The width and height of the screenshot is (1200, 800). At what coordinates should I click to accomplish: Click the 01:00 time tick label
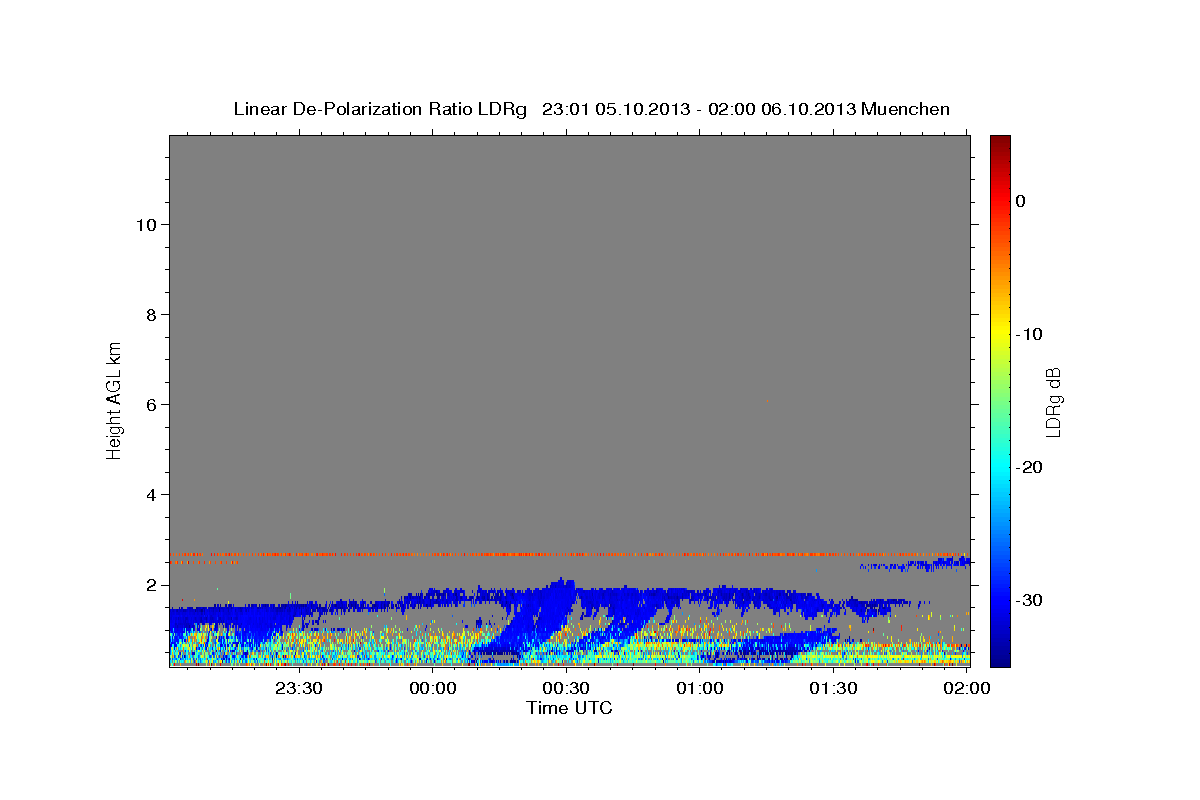(x=700, y=688)
